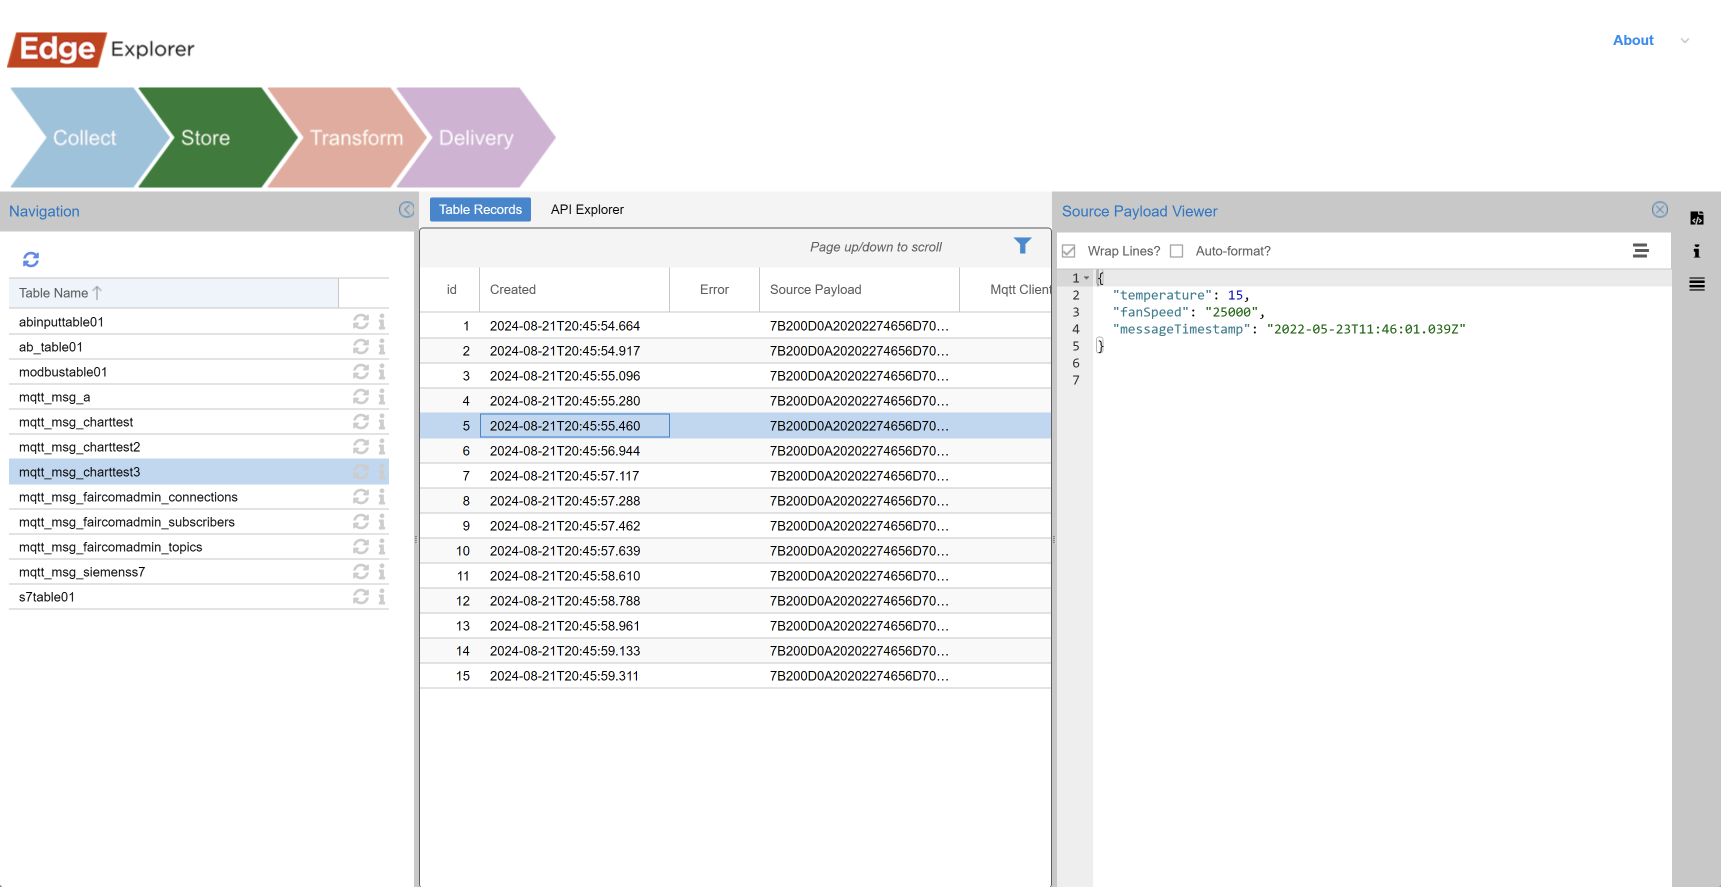Open the filter icon in Table Records

[x=1022, y=246]
